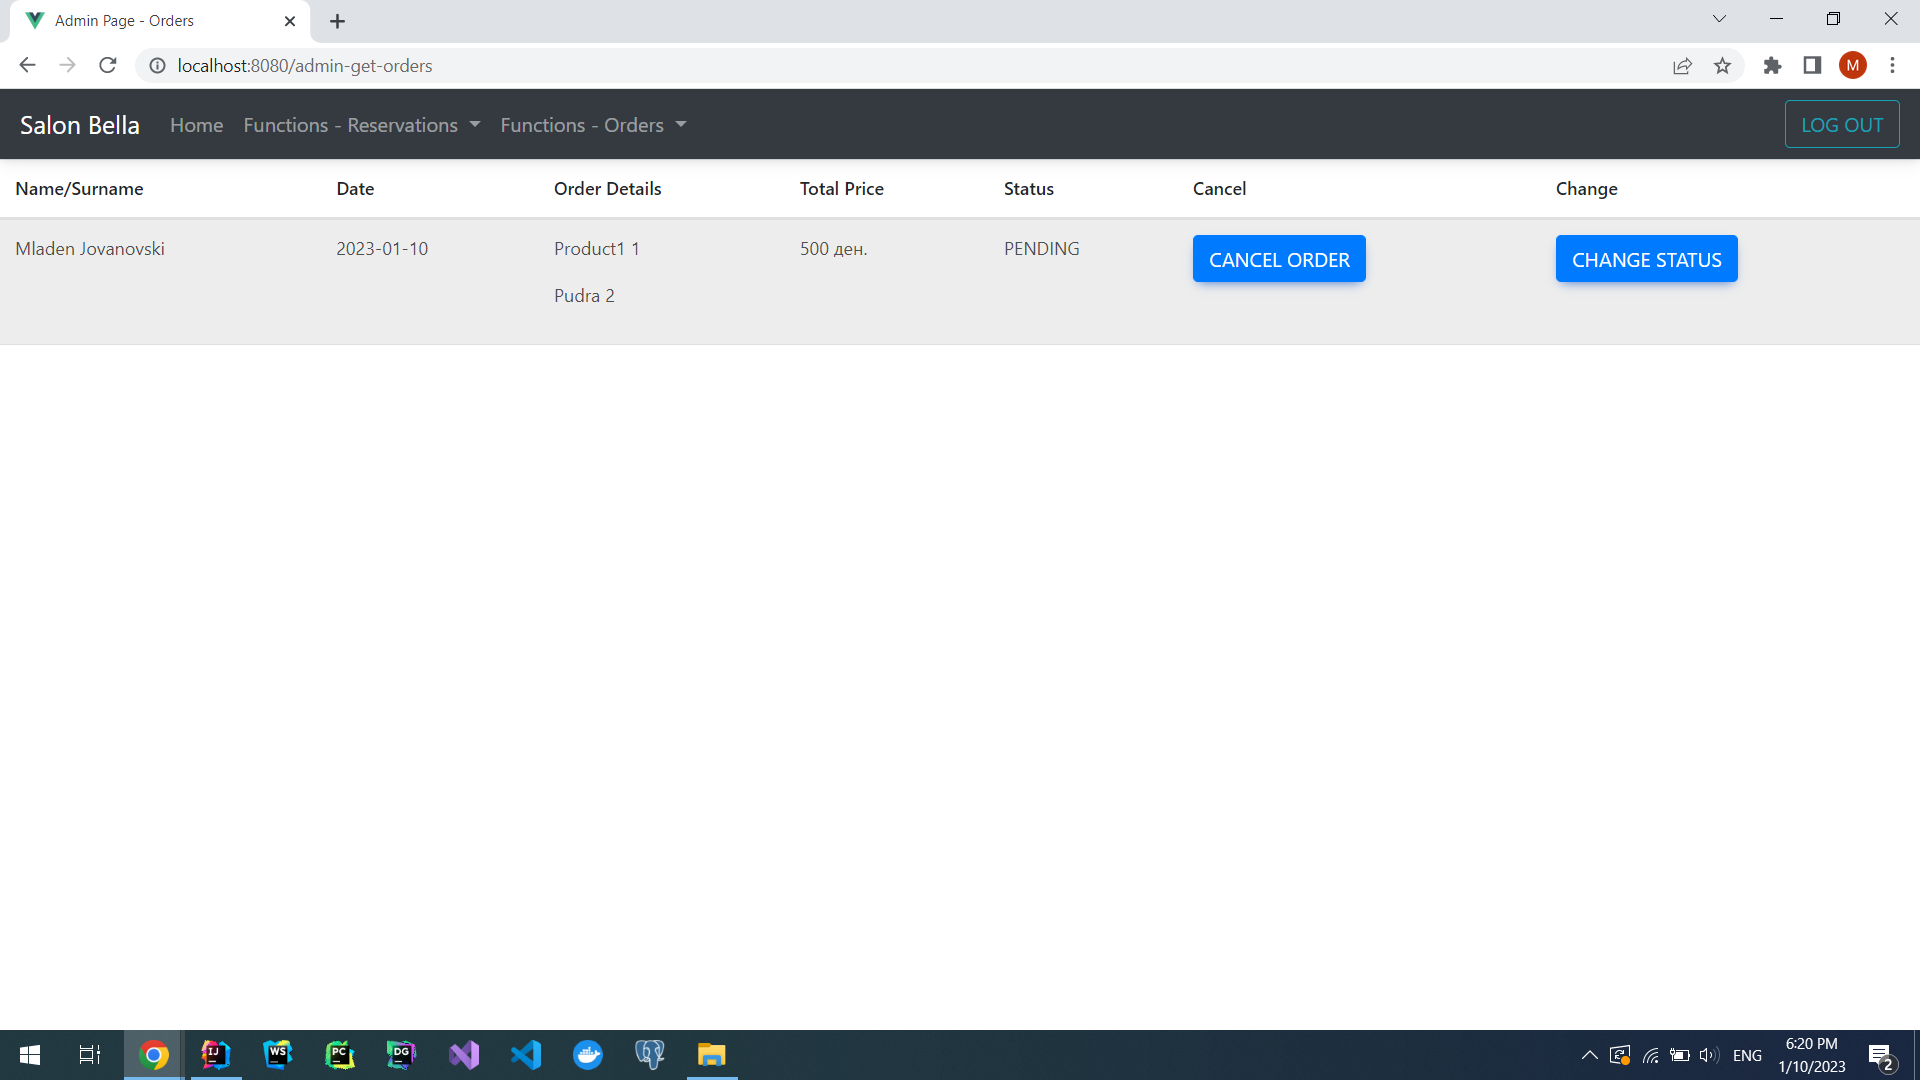Select the Admin Page - Orders tab
Image resolution: width=1920 pixels, height=1080 pixels.
pyautogui.click(x=150, y=21)
